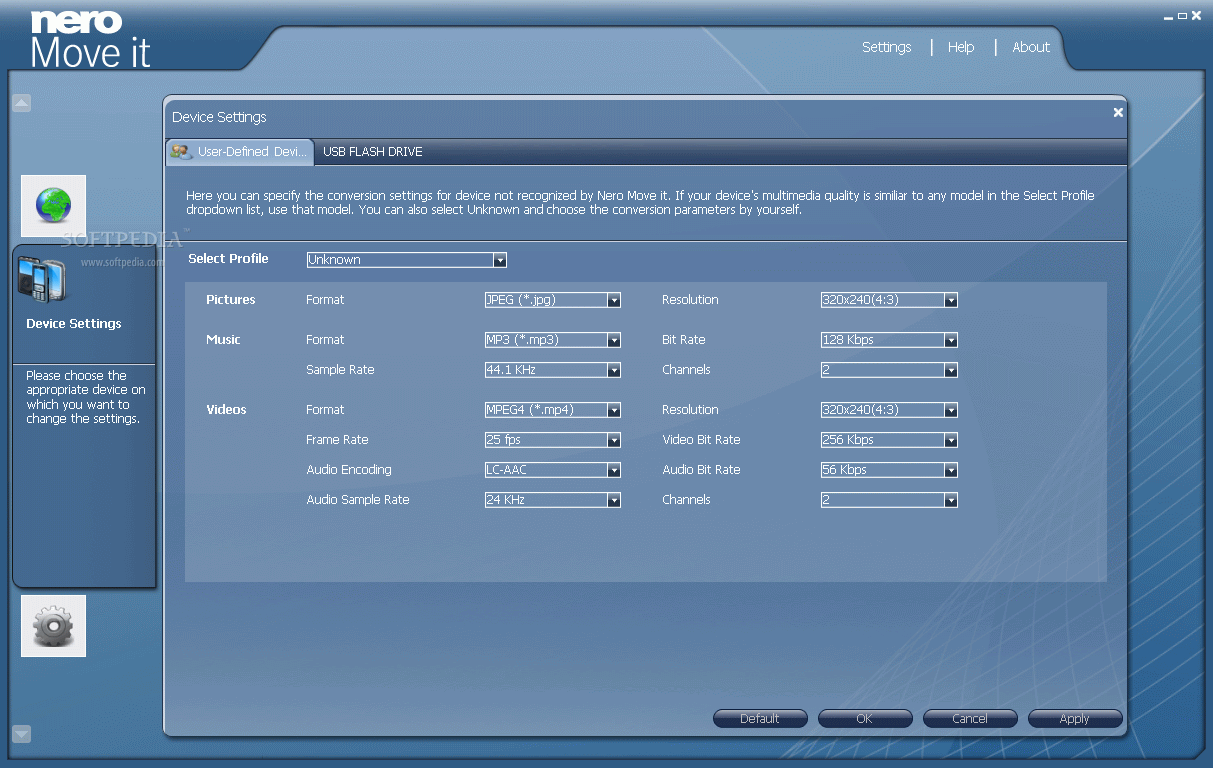Expand the Pictures Resolution dropdown

(889, 300)
